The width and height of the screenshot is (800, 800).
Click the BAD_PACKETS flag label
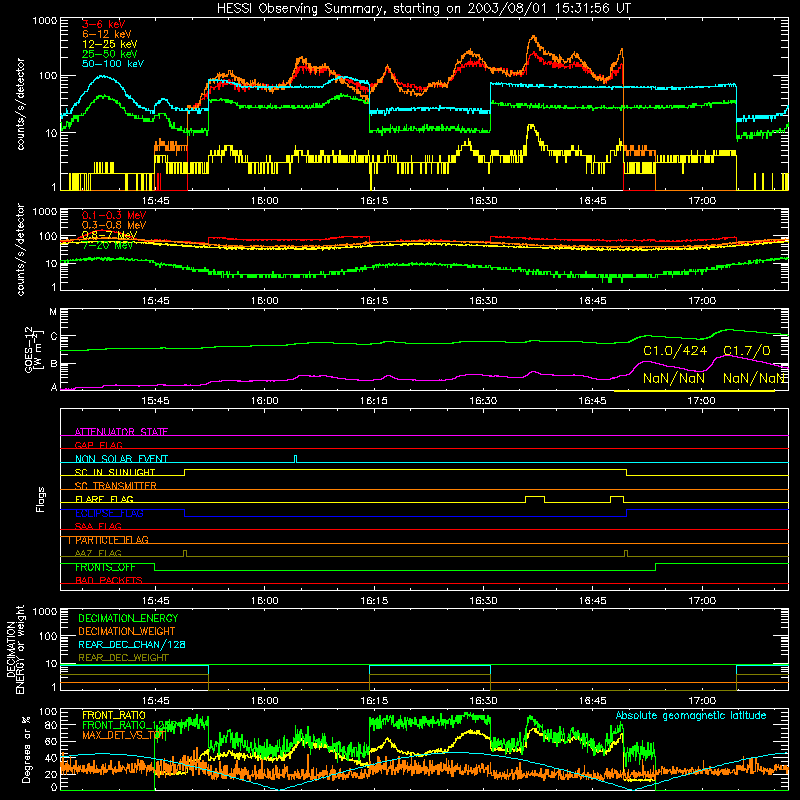pos(109,580)
